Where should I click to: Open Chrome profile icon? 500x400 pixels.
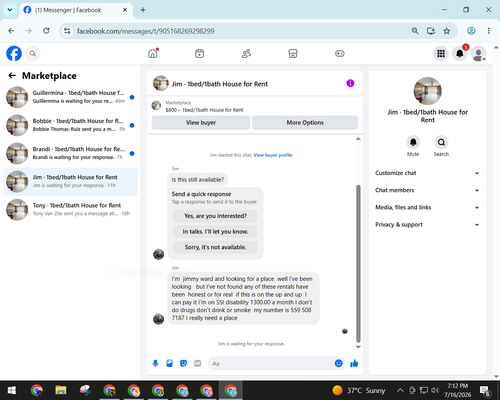471,31
